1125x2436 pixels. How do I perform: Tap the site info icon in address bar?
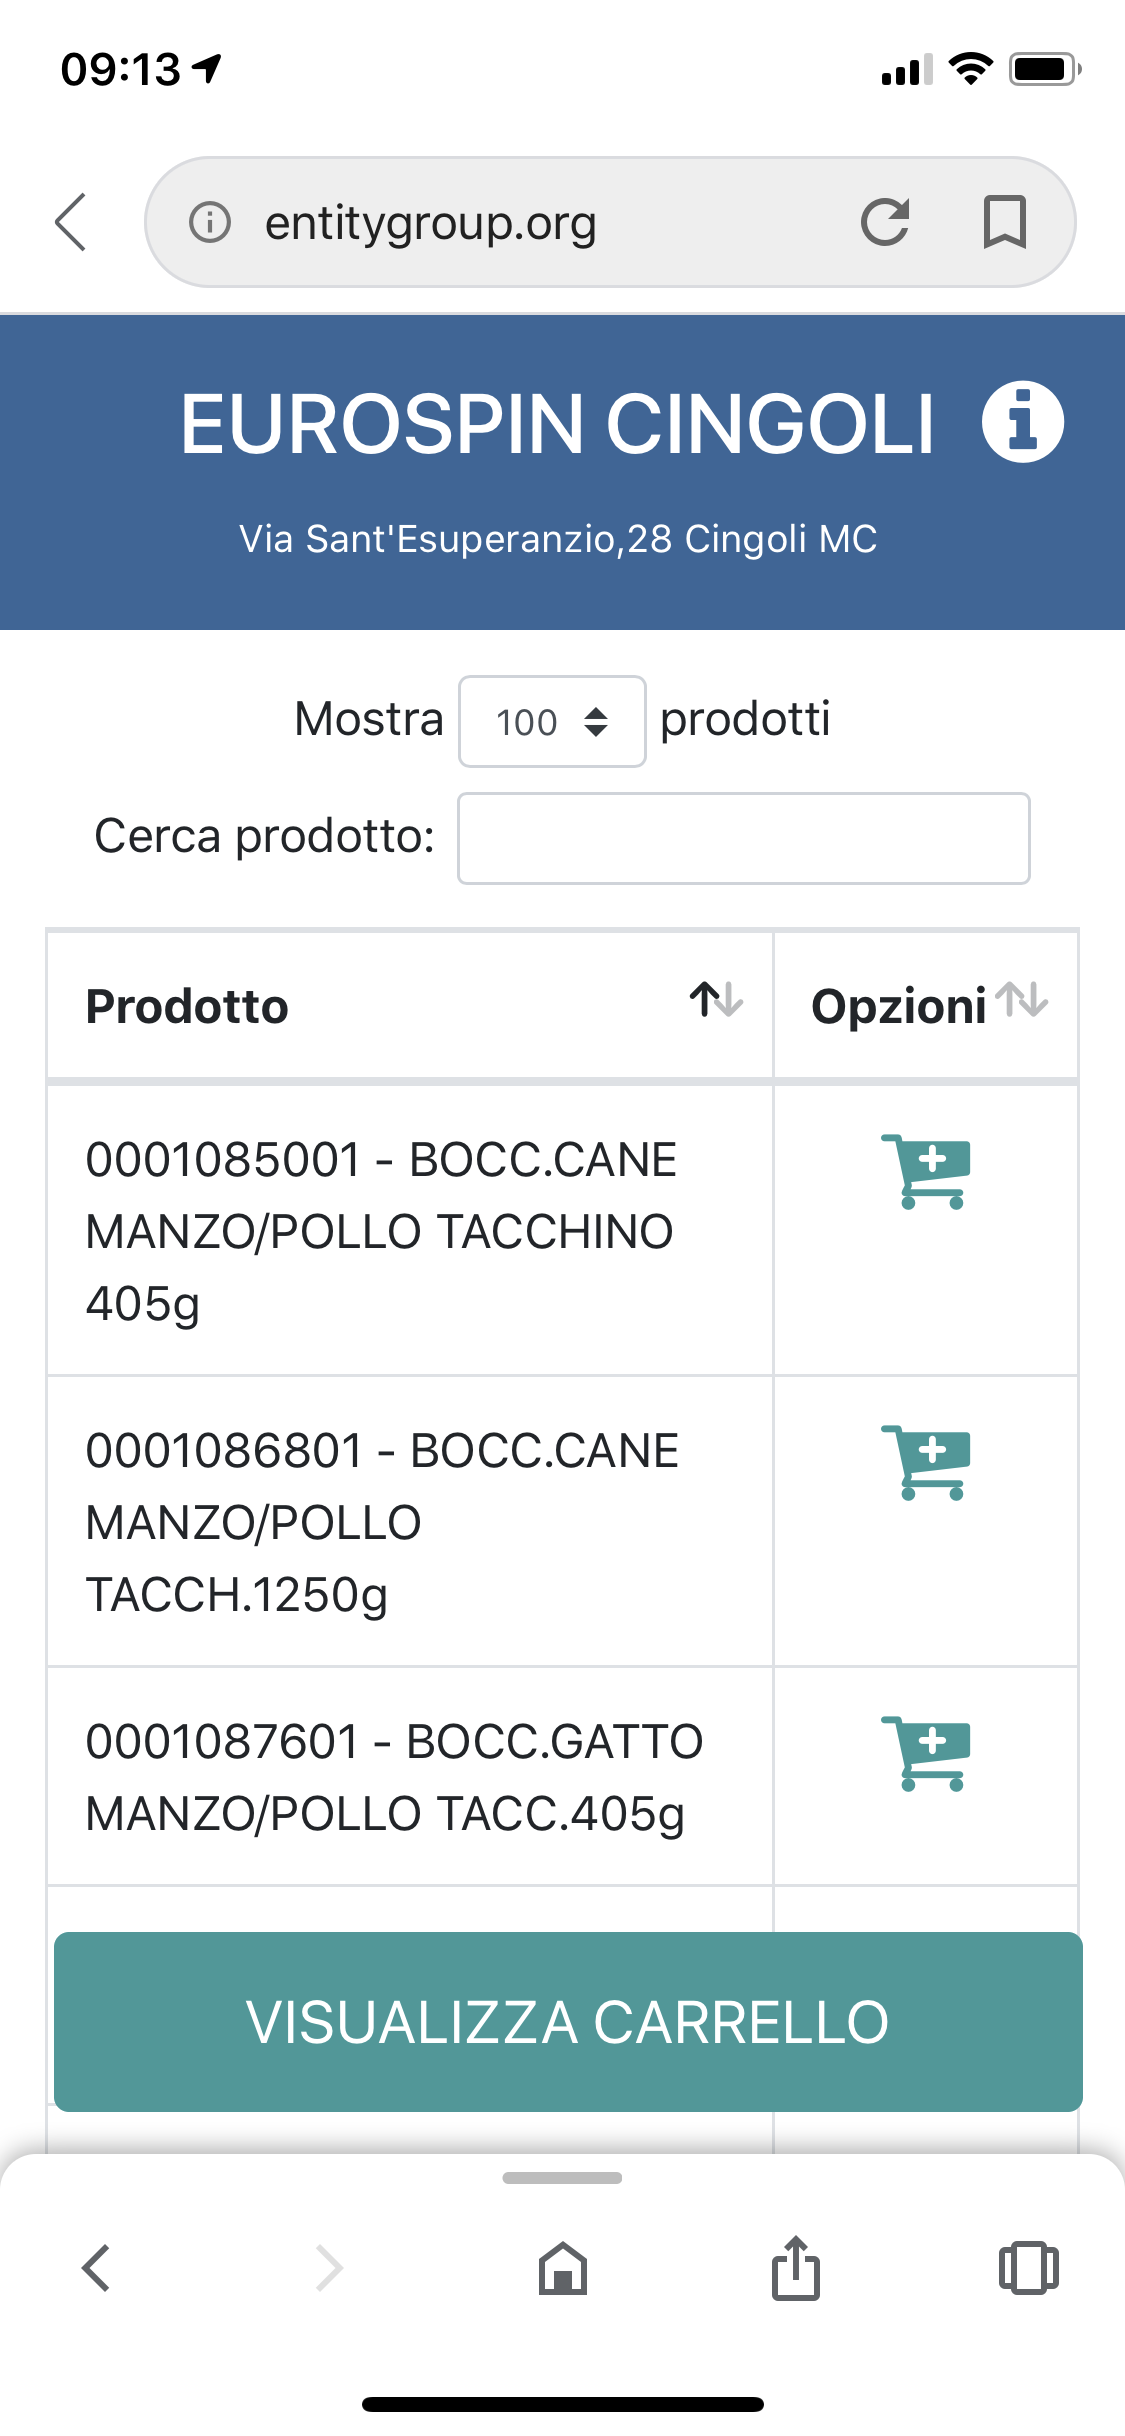tap(210, 222)
